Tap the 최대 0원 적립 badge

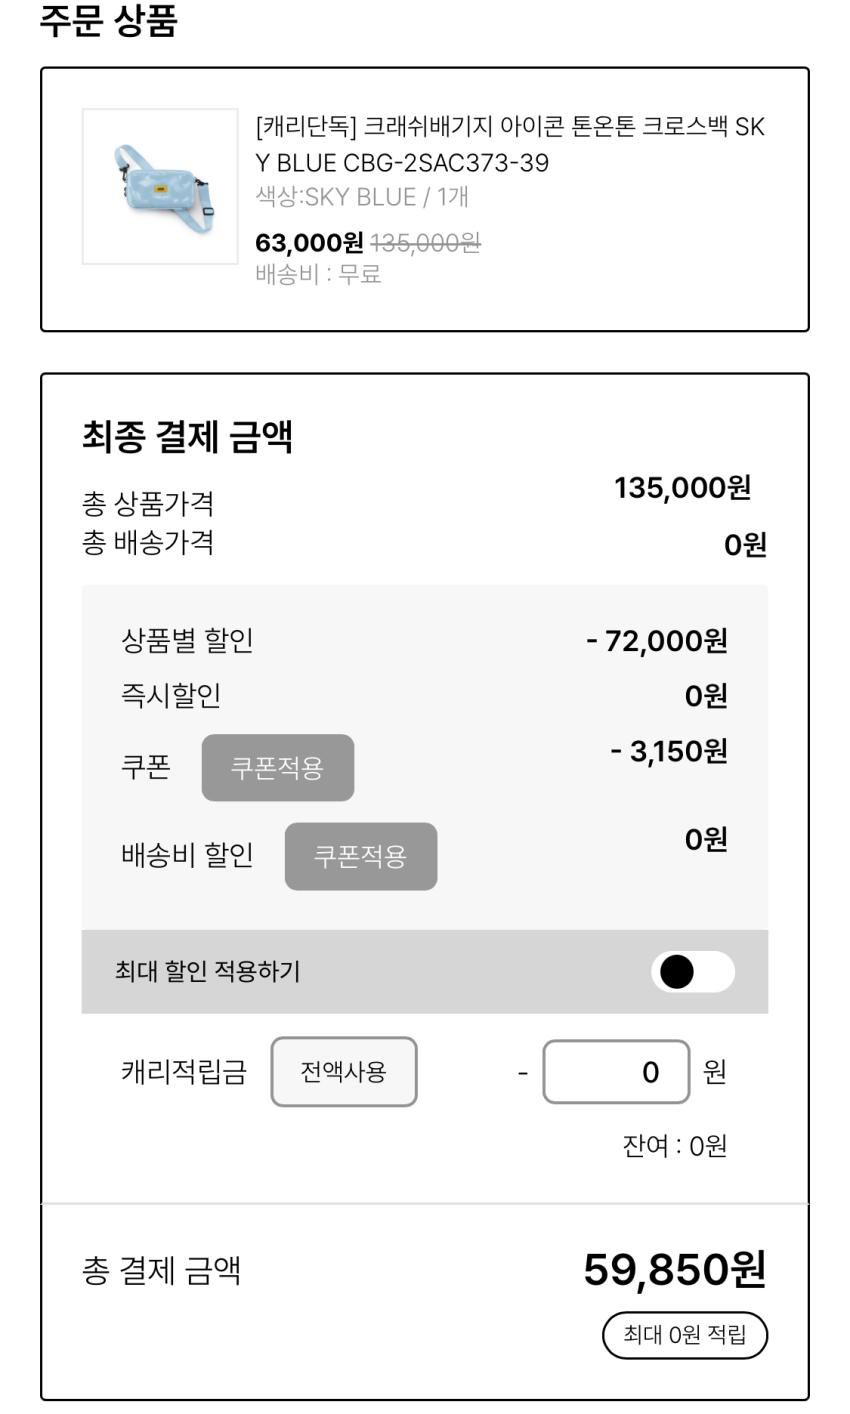tap(685, 1335)
